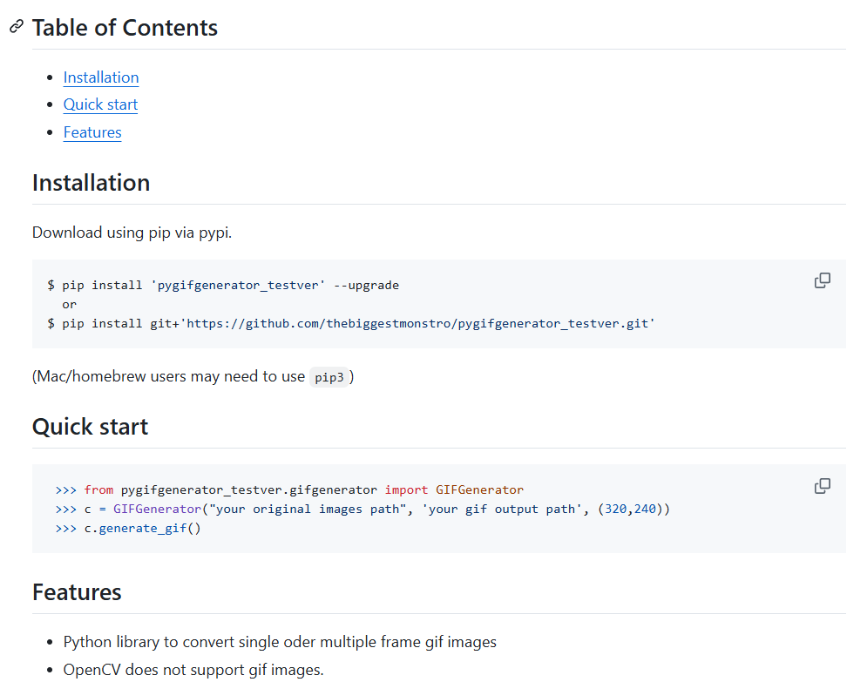Image resolution: width=862 pixels, height=698 pixels.
Task: Follow the Features link in contents
Action: (92, 132)
